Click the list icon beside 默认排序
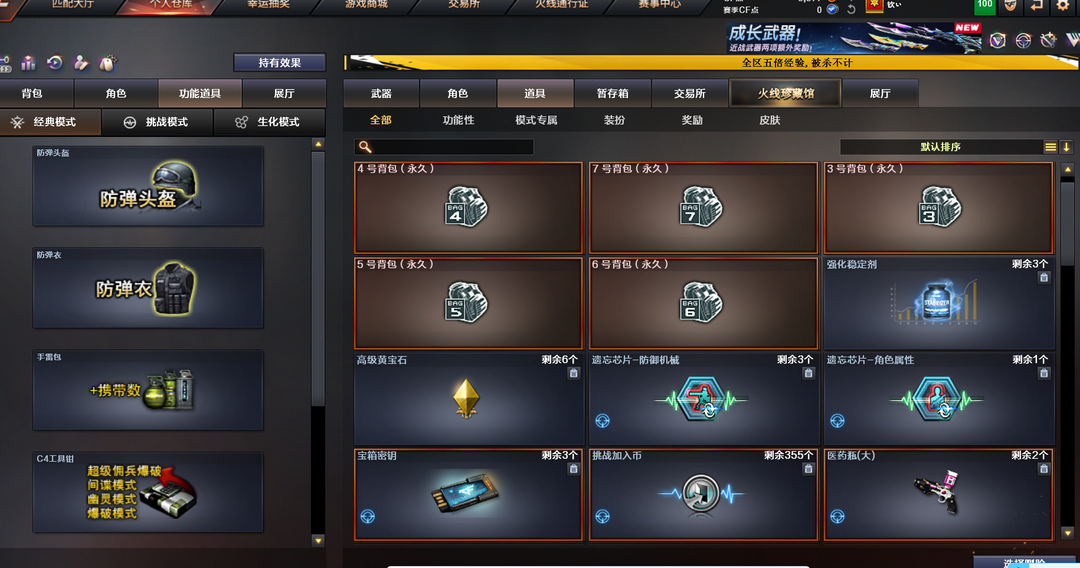This screenshot has height=568, width=1080. 1050,147
